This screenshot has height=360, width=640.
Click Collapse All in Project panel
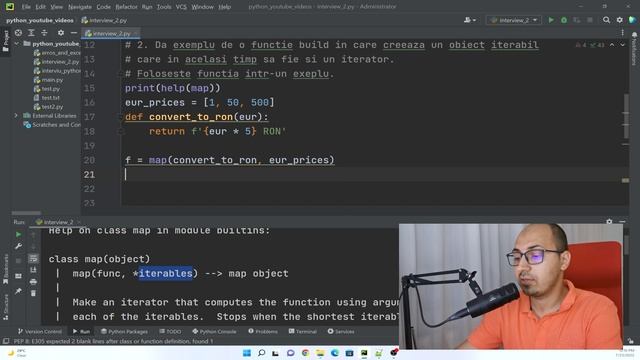44,33
